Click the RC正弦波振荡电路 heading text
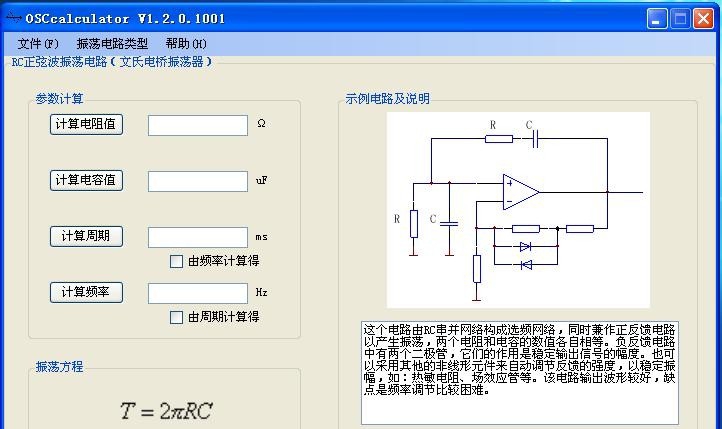The width and height of the screenshot is (722, 429). coord(111,62)
